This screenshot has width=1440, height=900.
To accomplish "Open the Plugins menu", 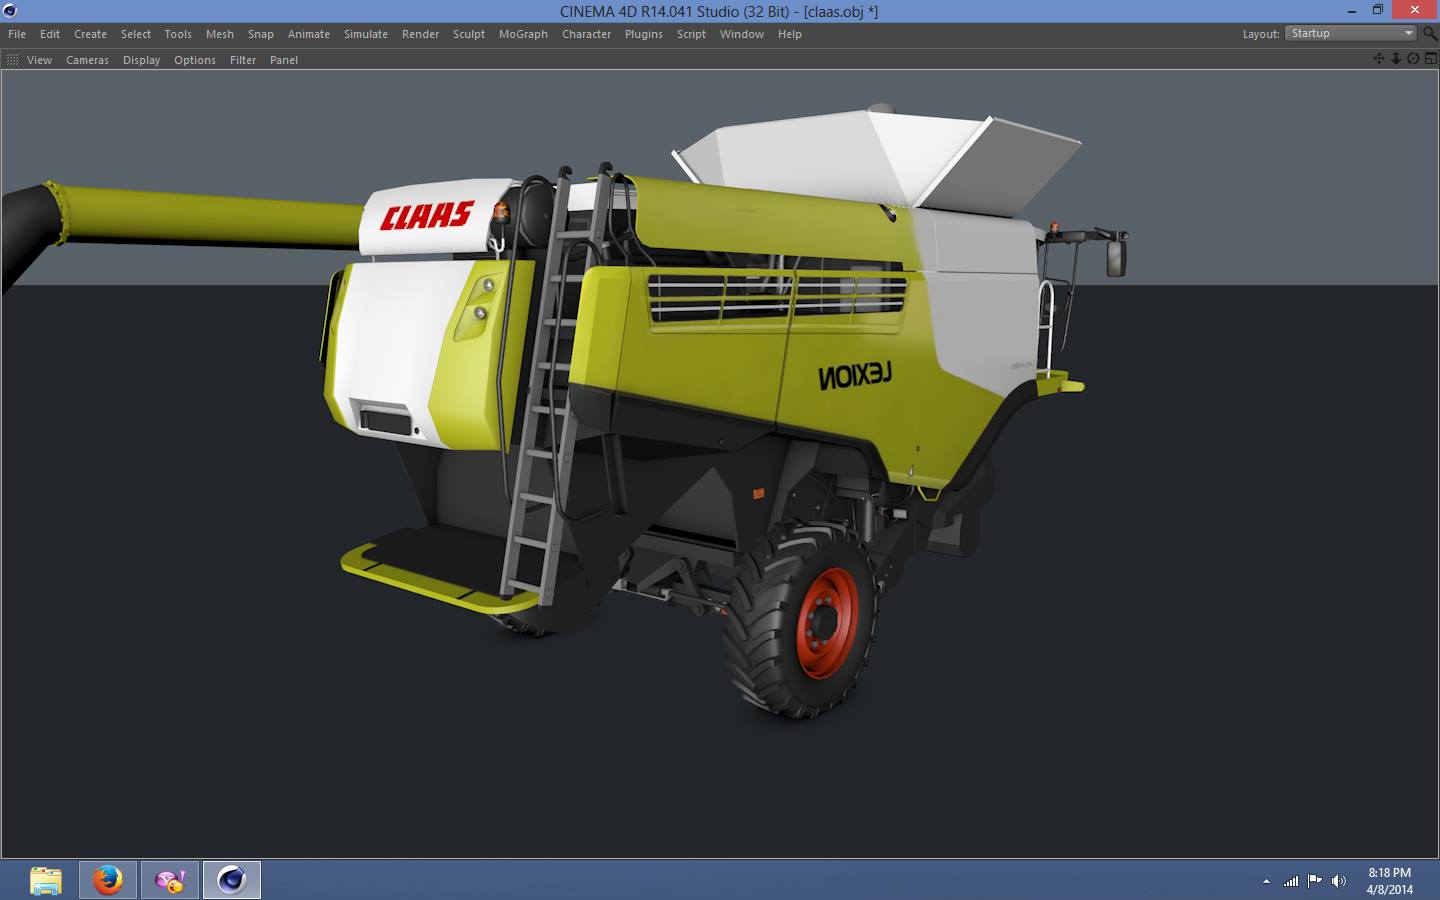I will (x=644, y=34).
